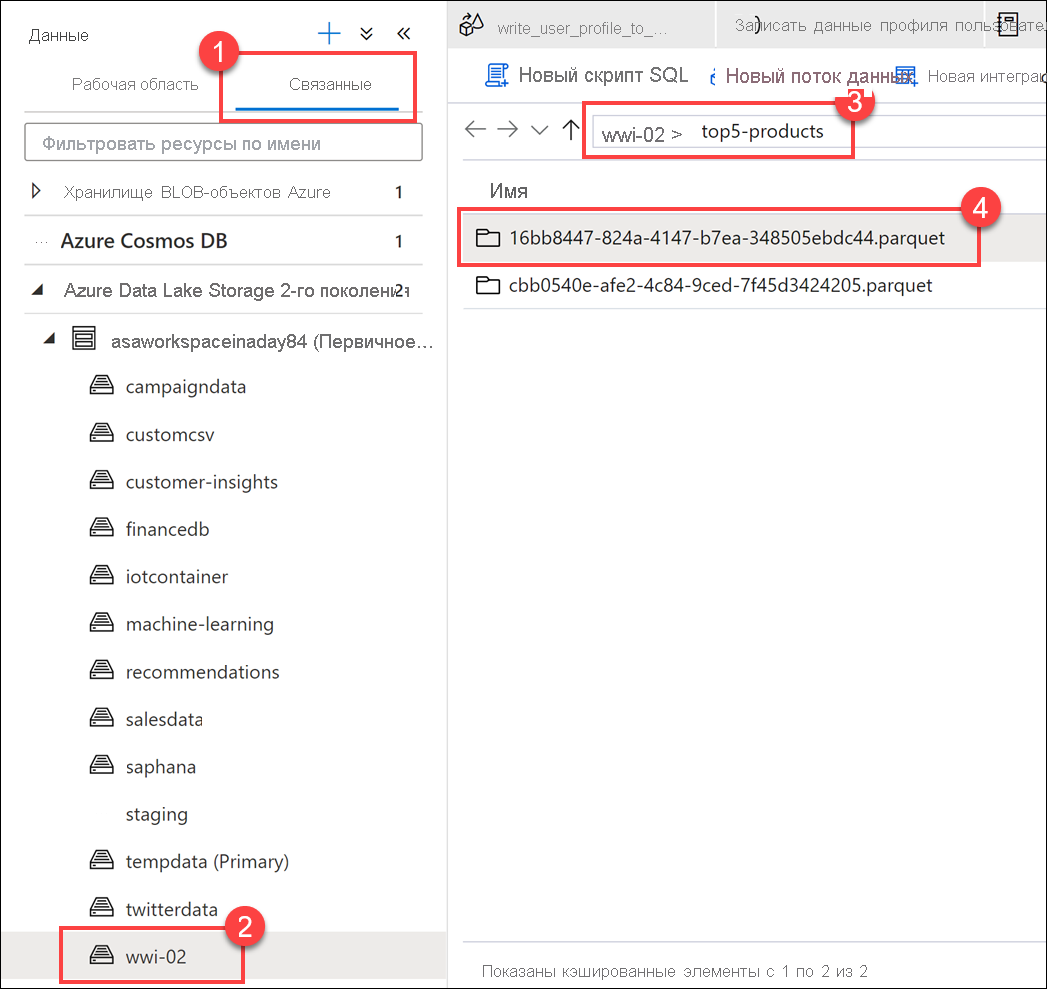Open the recent locations dropdown chevron
The height and width of the screenshot is (989, 1047).
pyautogui.click(x=539, y=130)
